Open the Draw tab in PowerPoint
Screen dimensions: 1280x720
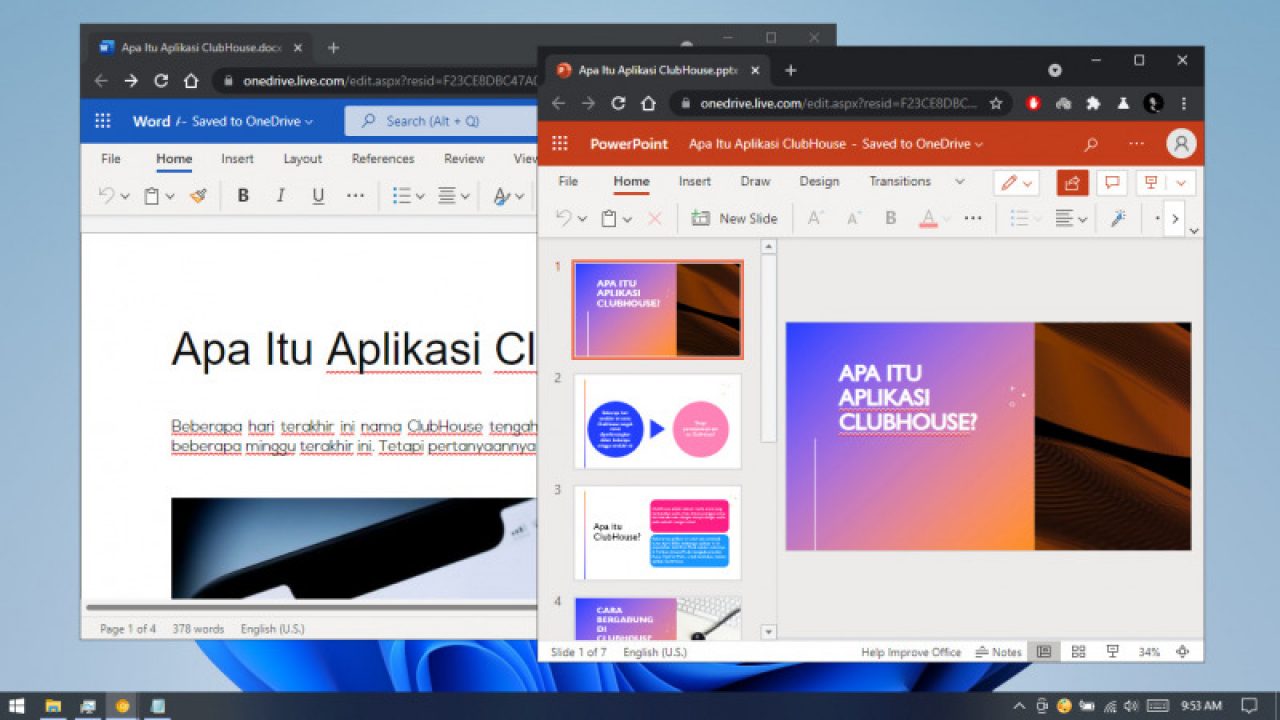pyautogui.click(x=755, y=181)
